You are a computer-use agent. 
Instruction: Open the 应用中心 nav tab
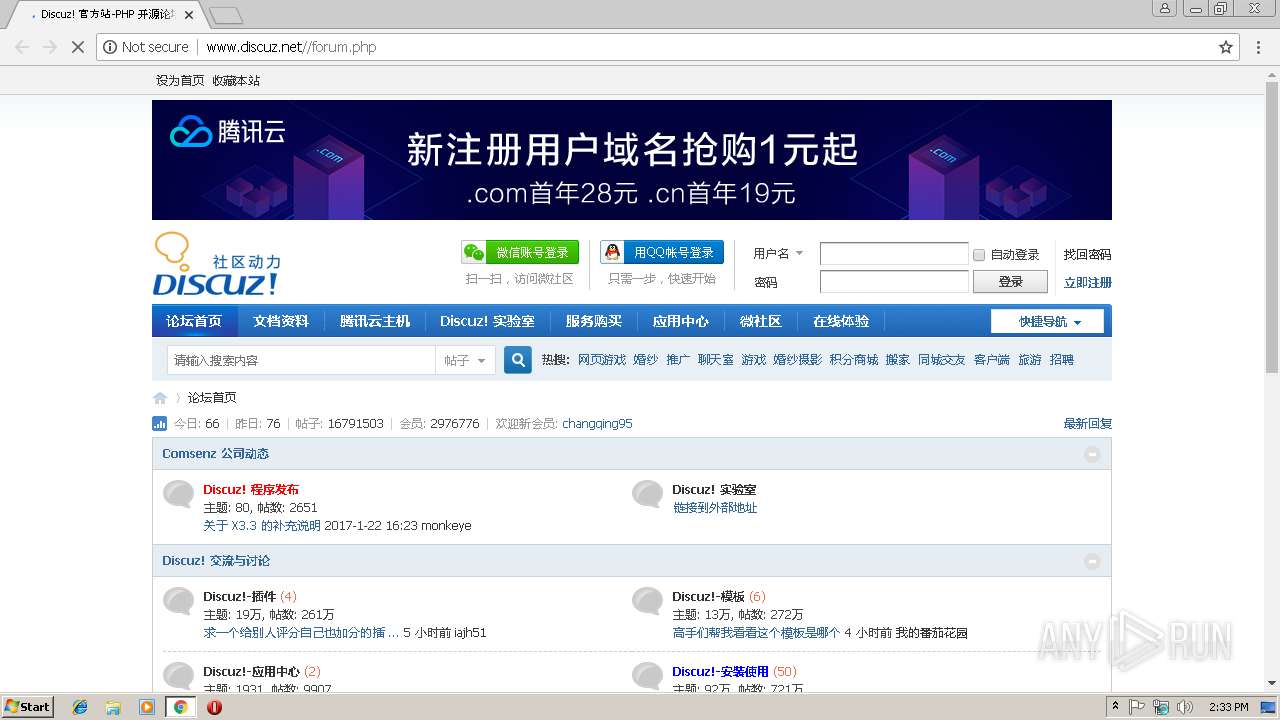click(681, 321)
